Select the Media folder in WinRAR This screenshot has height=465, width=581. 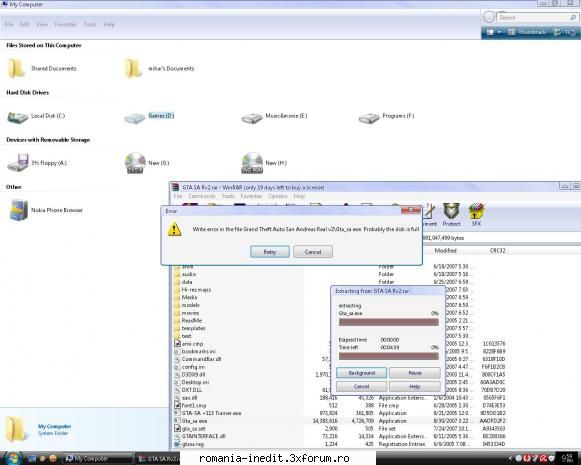click(x=189, y=298)
